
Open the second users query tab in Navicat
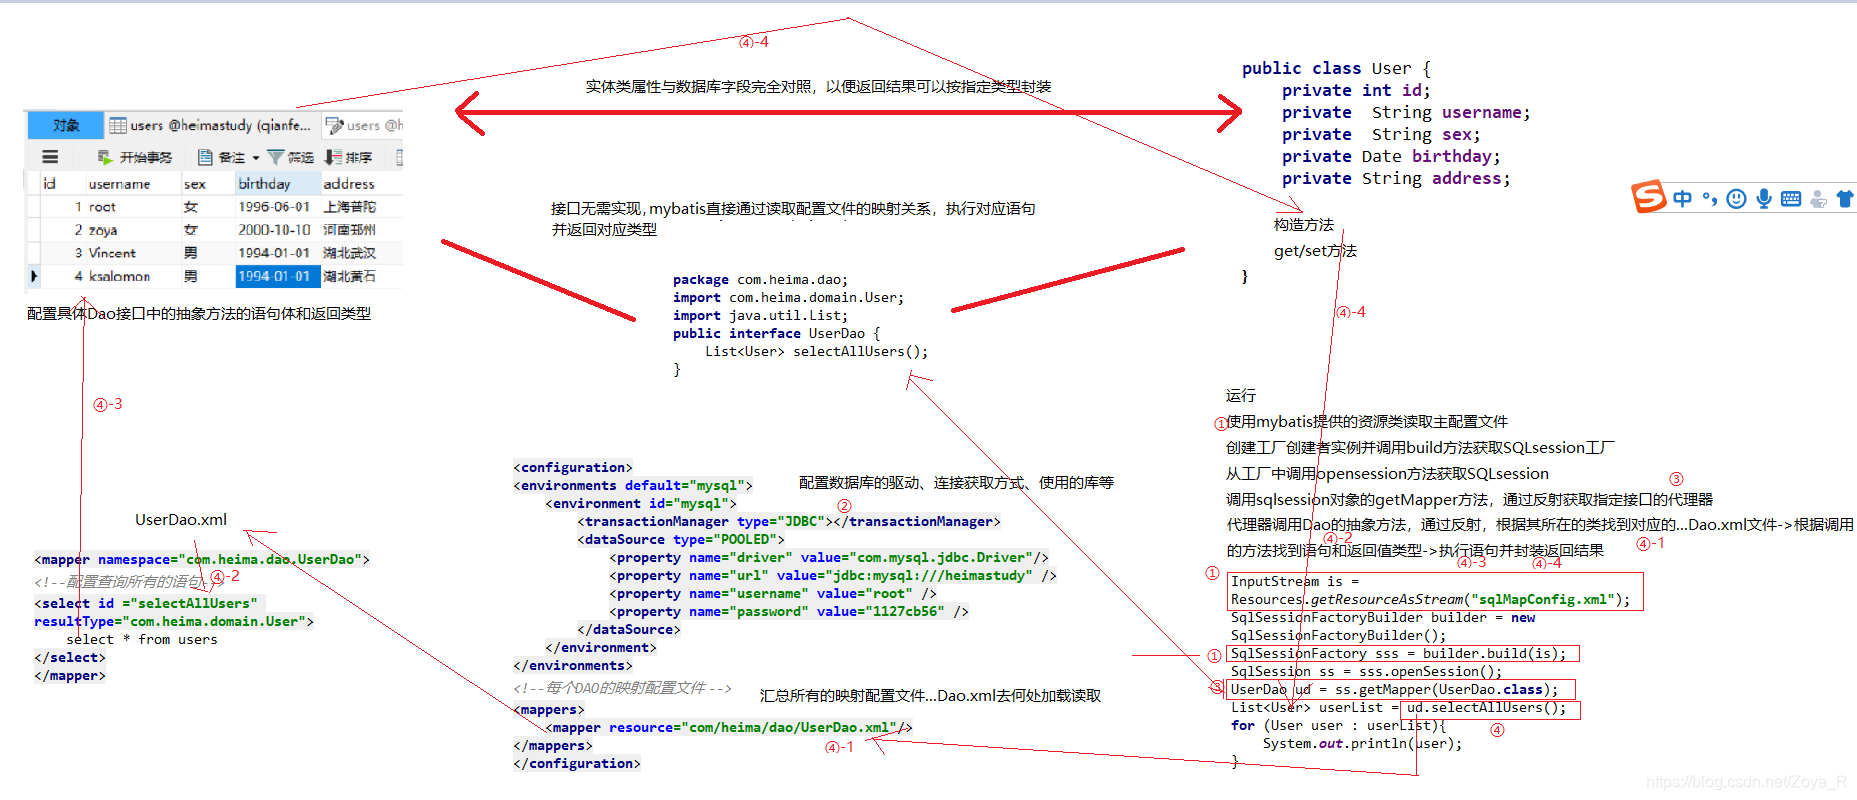364,125
